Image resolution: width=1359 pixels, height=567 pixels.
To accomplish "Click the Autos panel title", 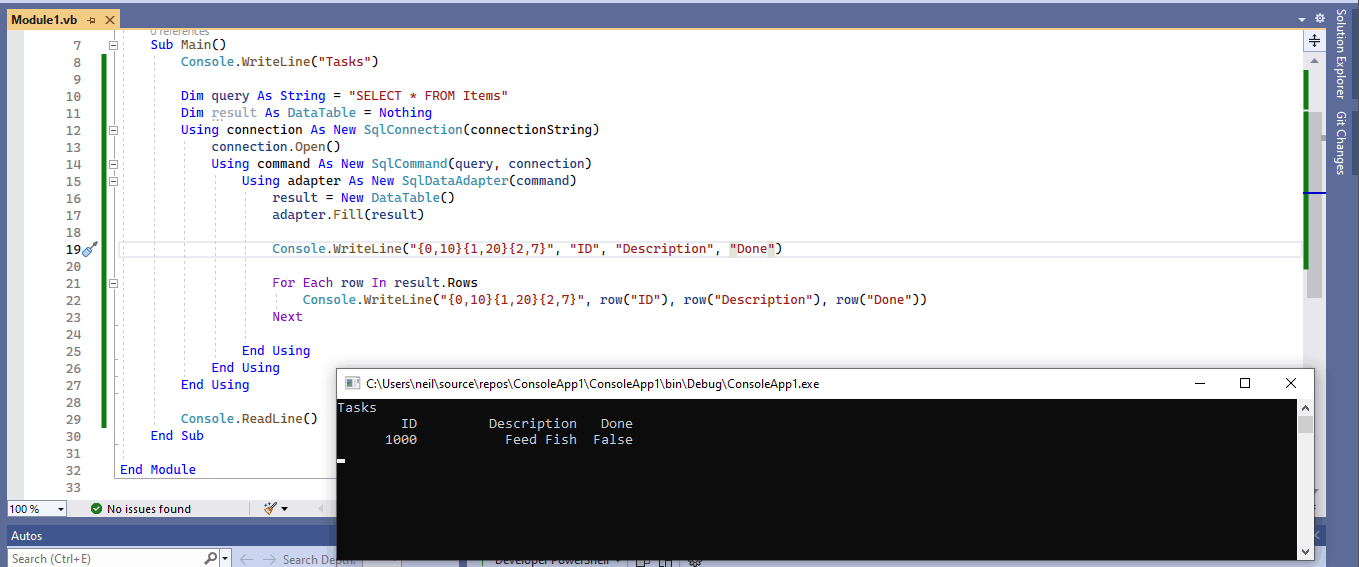I will pos(27,536).
